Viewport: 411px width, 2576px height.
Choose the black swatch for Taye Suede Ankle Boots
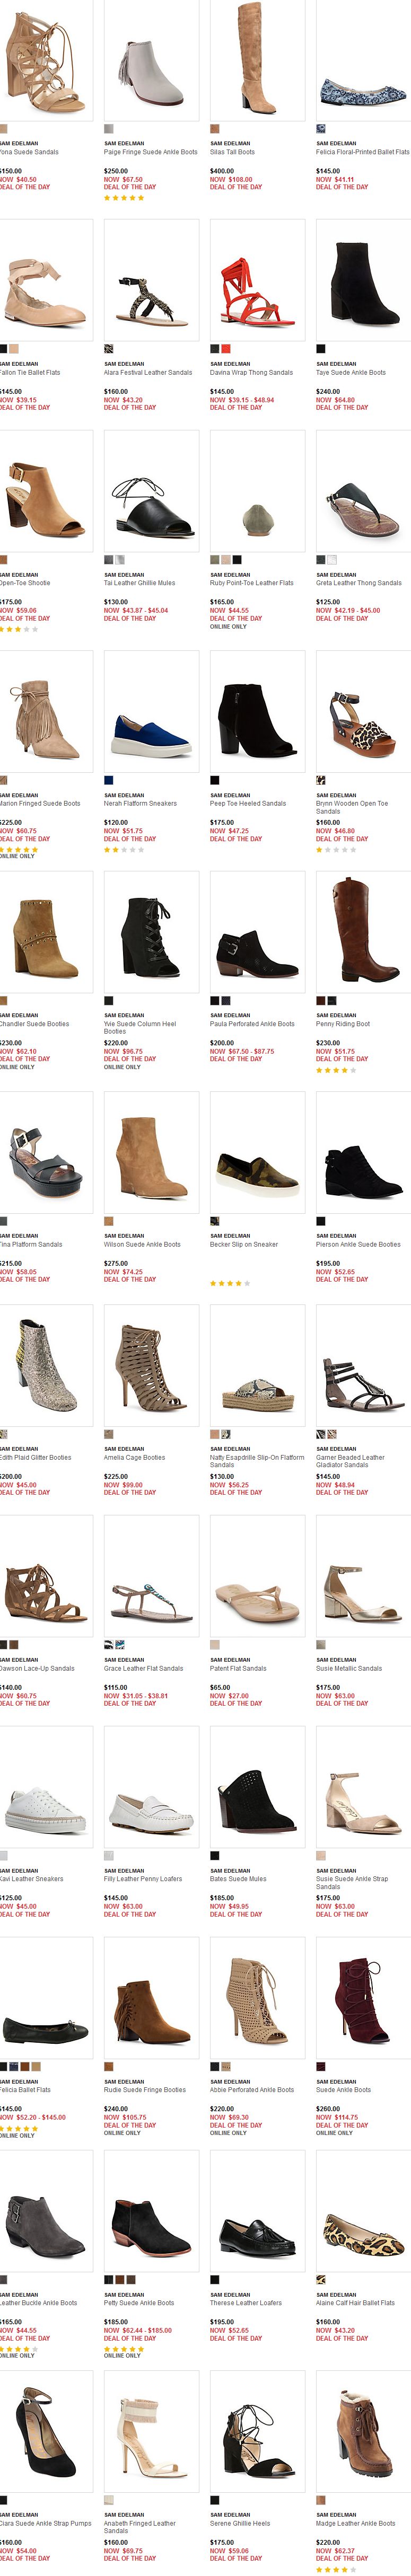321,349
